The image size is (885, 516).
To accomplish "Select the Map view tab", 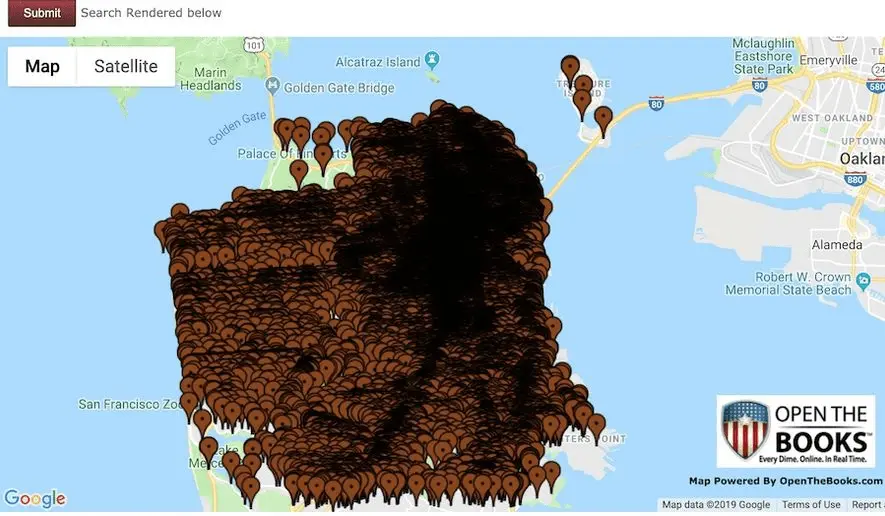I will coord(42,67).
